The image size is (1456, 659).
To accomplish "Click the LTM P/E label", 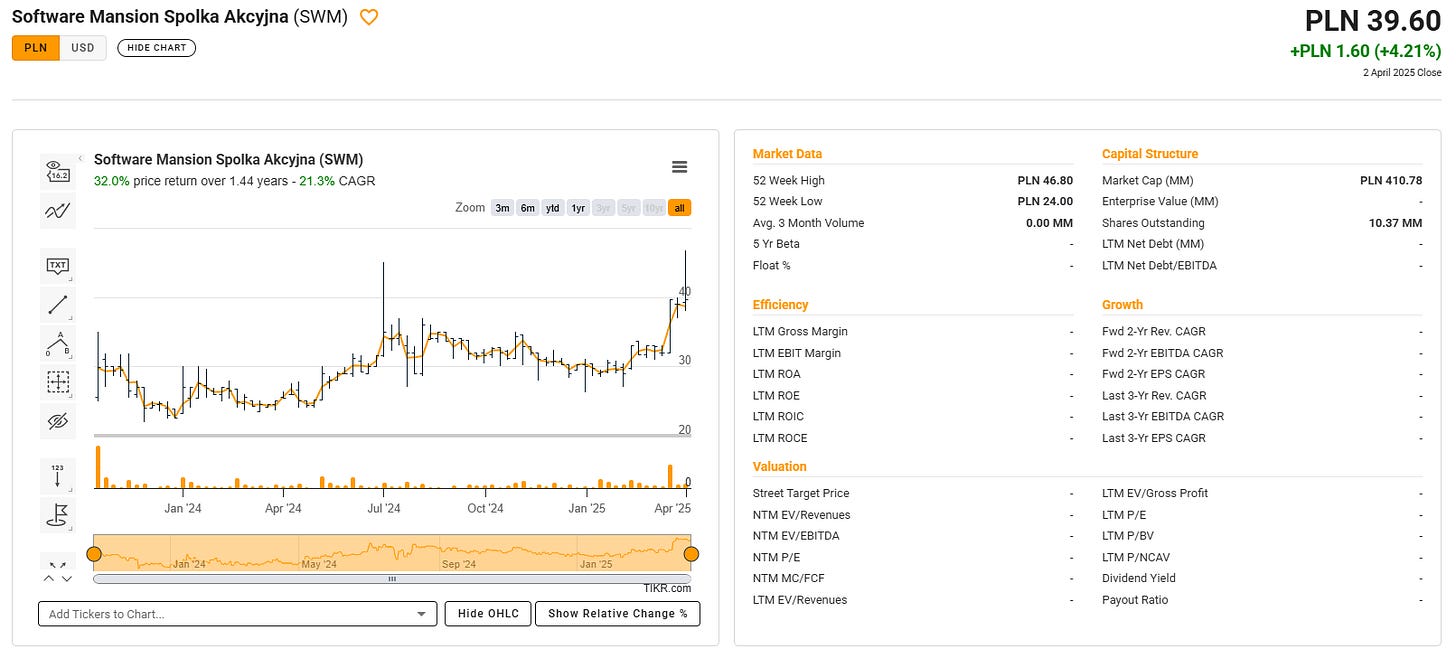I will click(x=1126, y=515).
